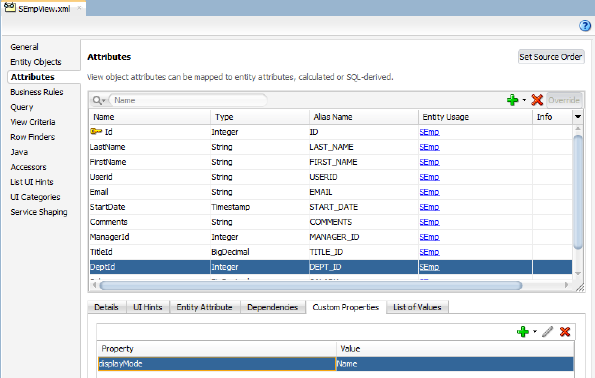Open the Business Rules section
The image size is (595, 378).
pyautogui.click(x=37, y=92)
